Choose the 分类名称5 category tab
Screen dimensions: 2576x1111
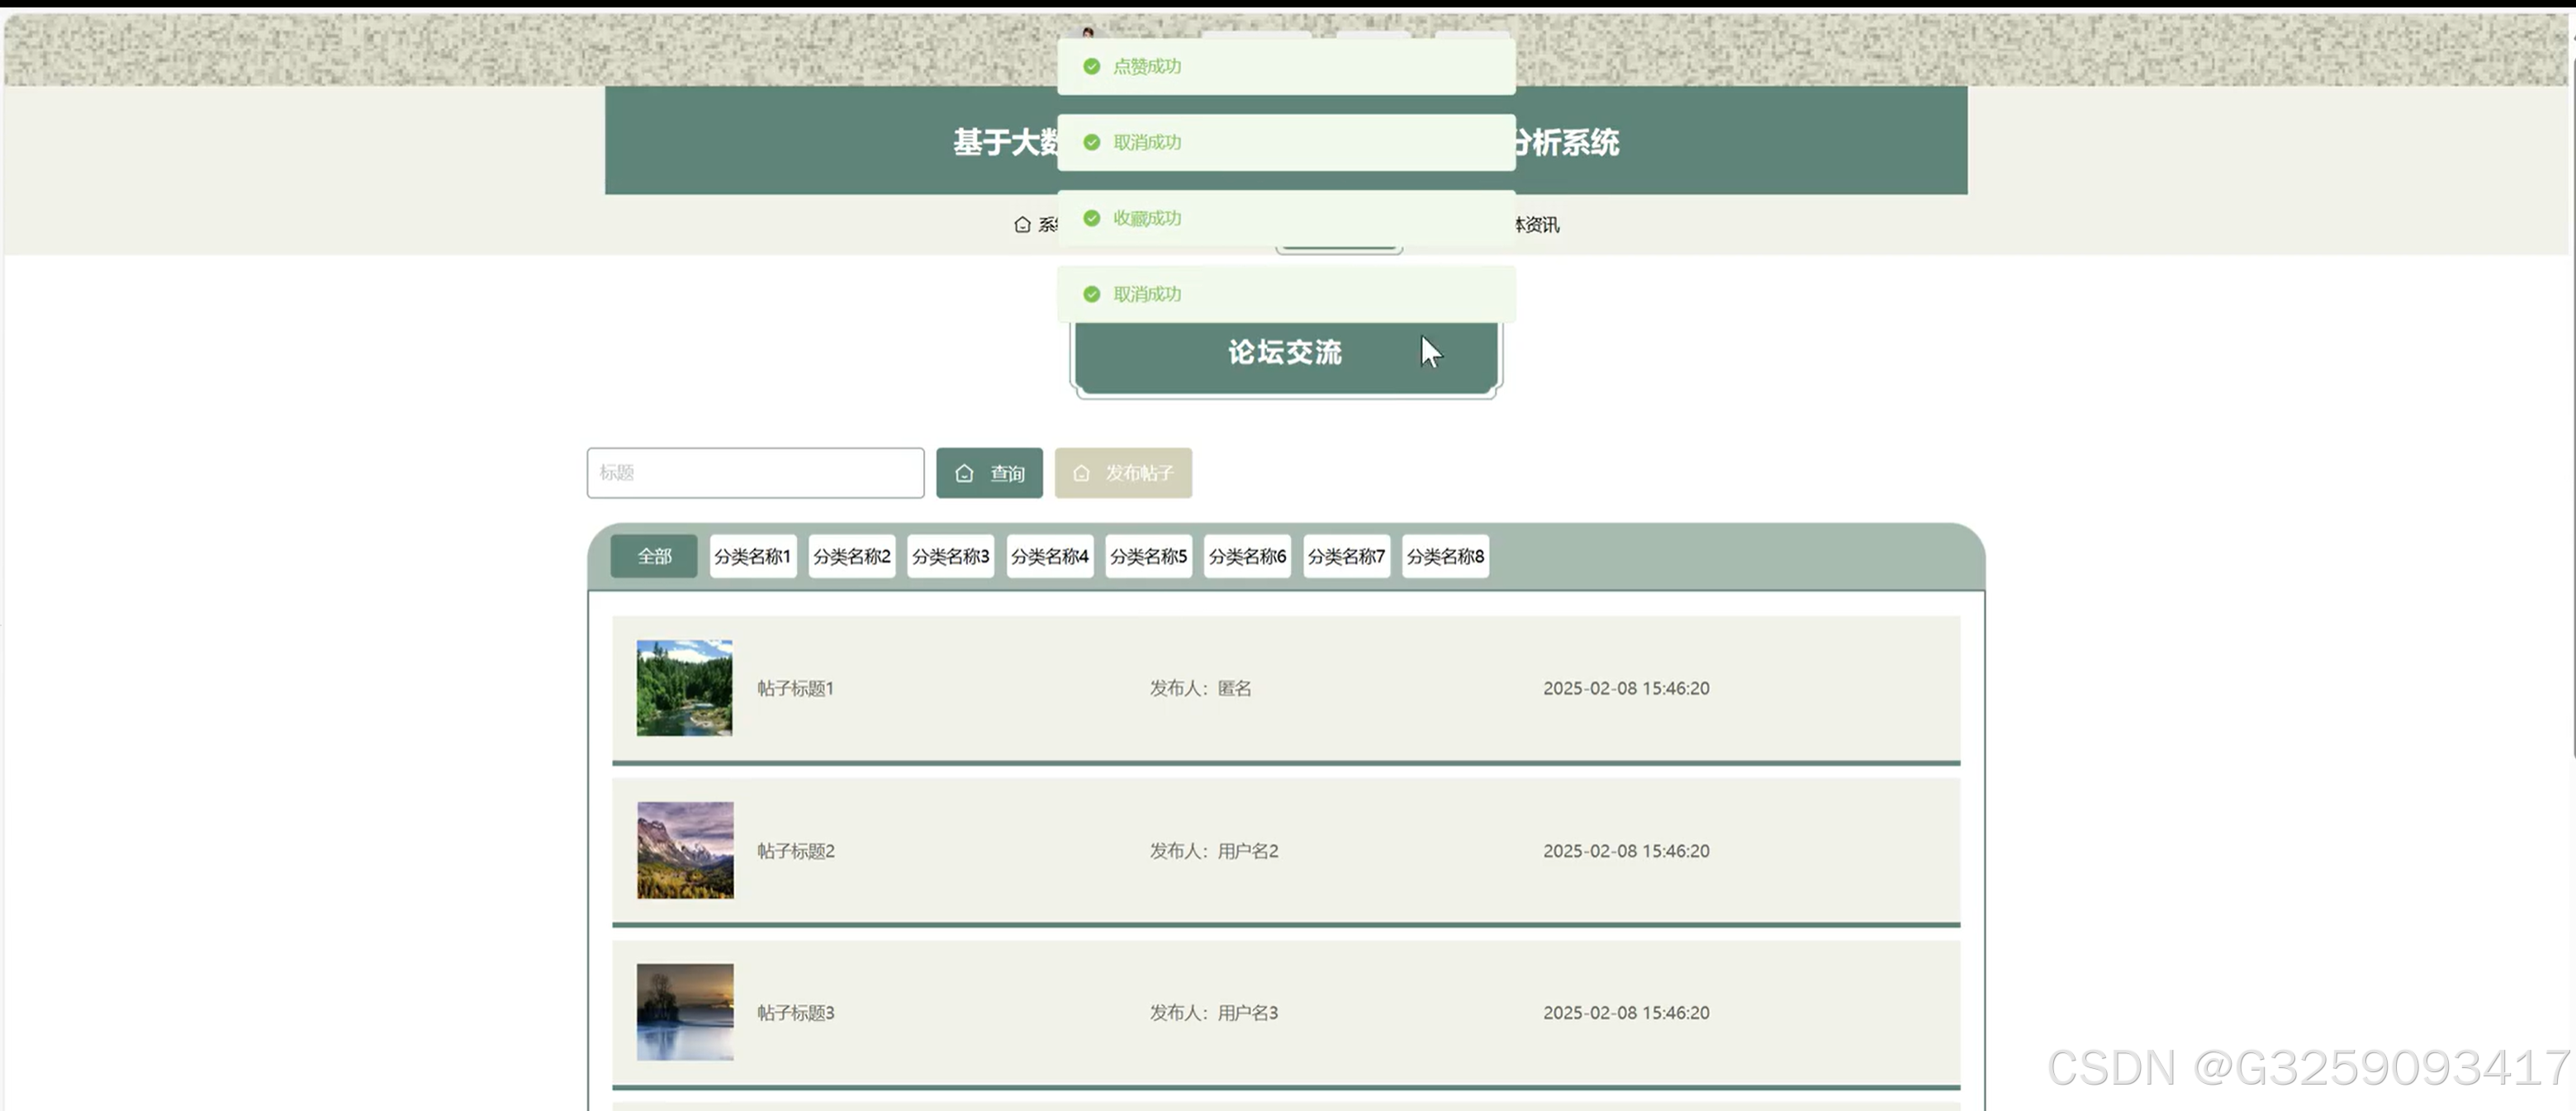point(1149,556)
